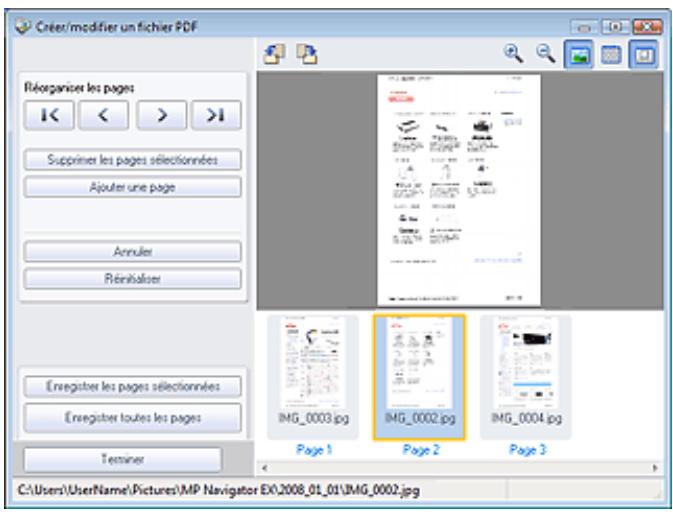Image resolution: width=673 pixels, height=512 pixels.
Task: Switch to preview mode icon
Action: 579,55
